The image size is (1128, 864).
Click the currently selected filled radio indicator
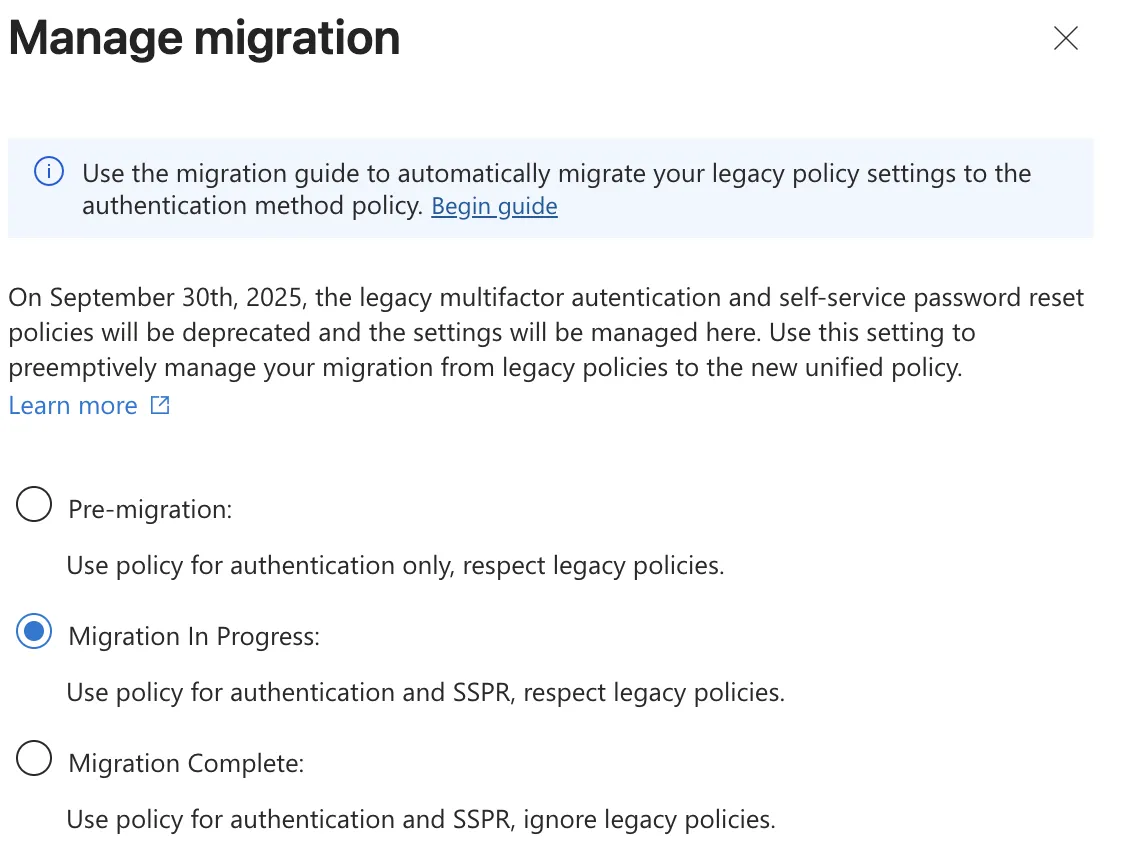click(x=33, y=632)
